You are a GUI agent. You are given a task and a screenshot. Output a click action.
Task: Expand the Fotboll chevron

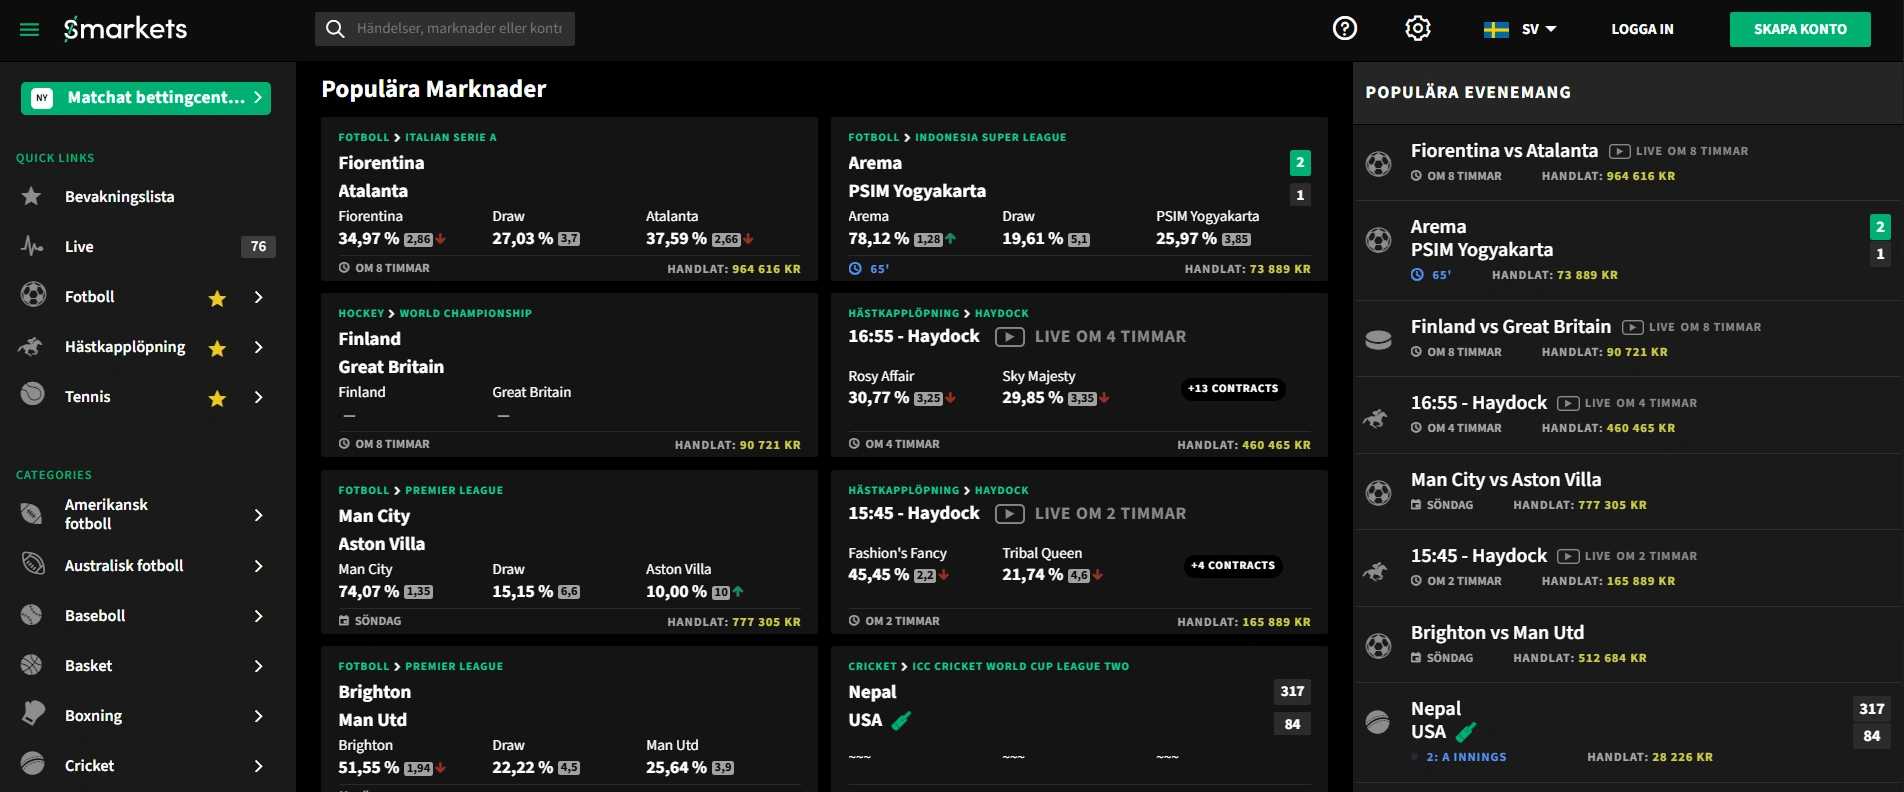[x=258, y=297]
